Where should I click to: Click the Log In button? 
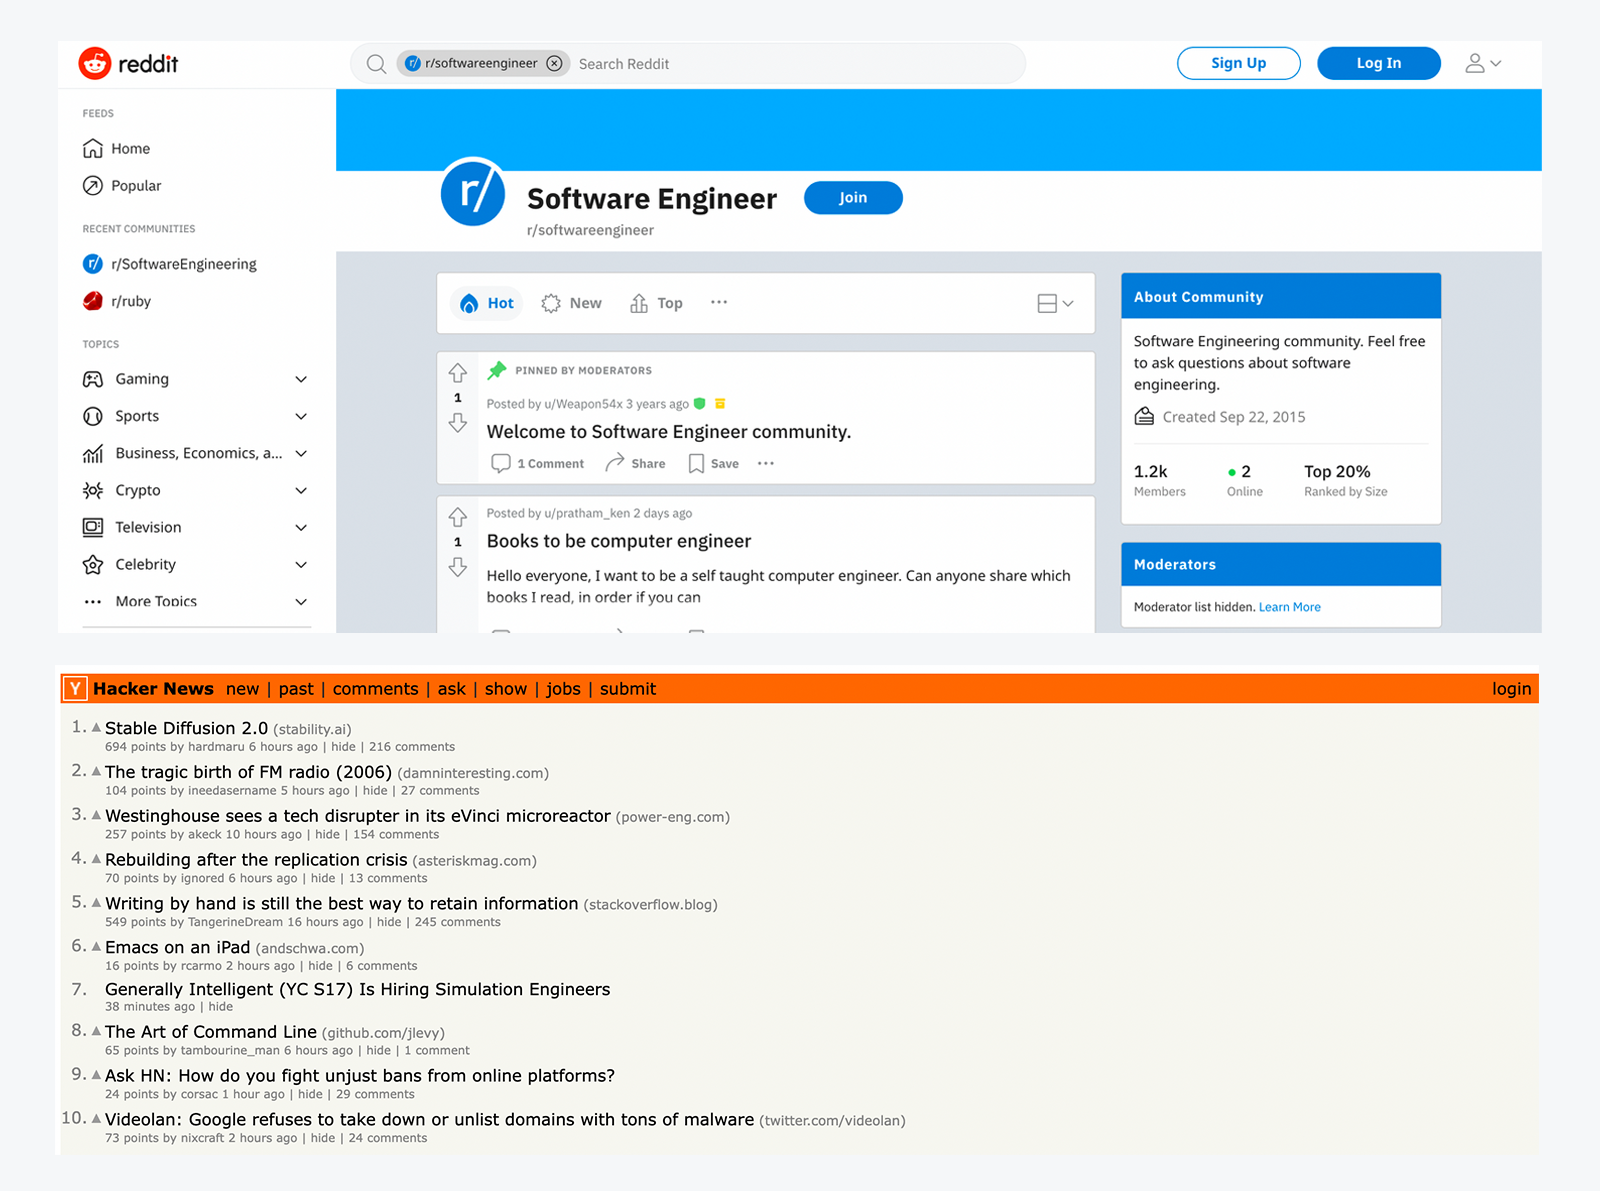1379,63
